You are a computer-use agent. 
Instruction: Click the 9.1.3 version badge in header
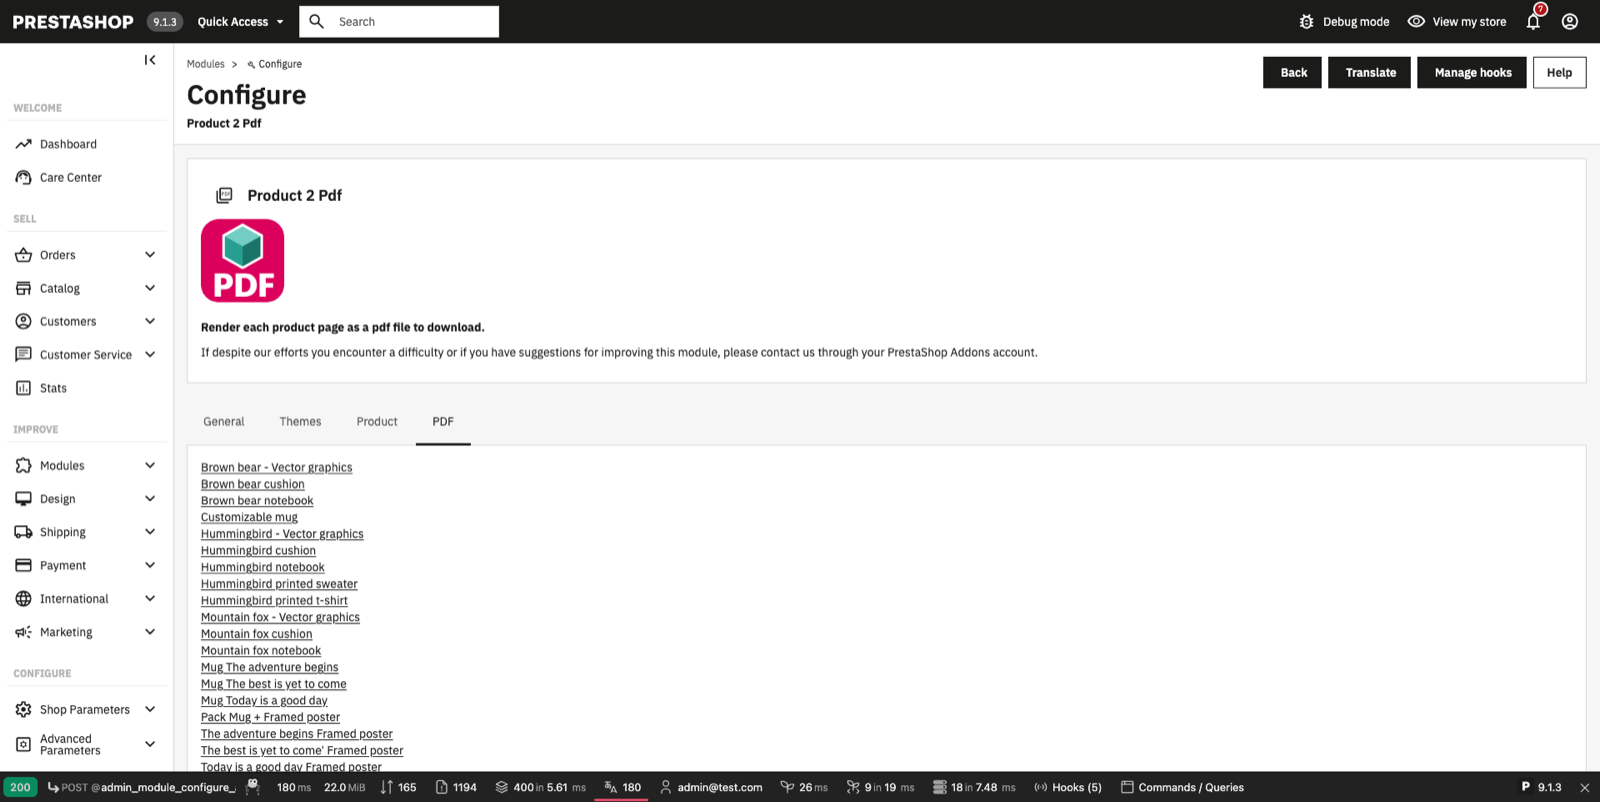tap(164, 22)
